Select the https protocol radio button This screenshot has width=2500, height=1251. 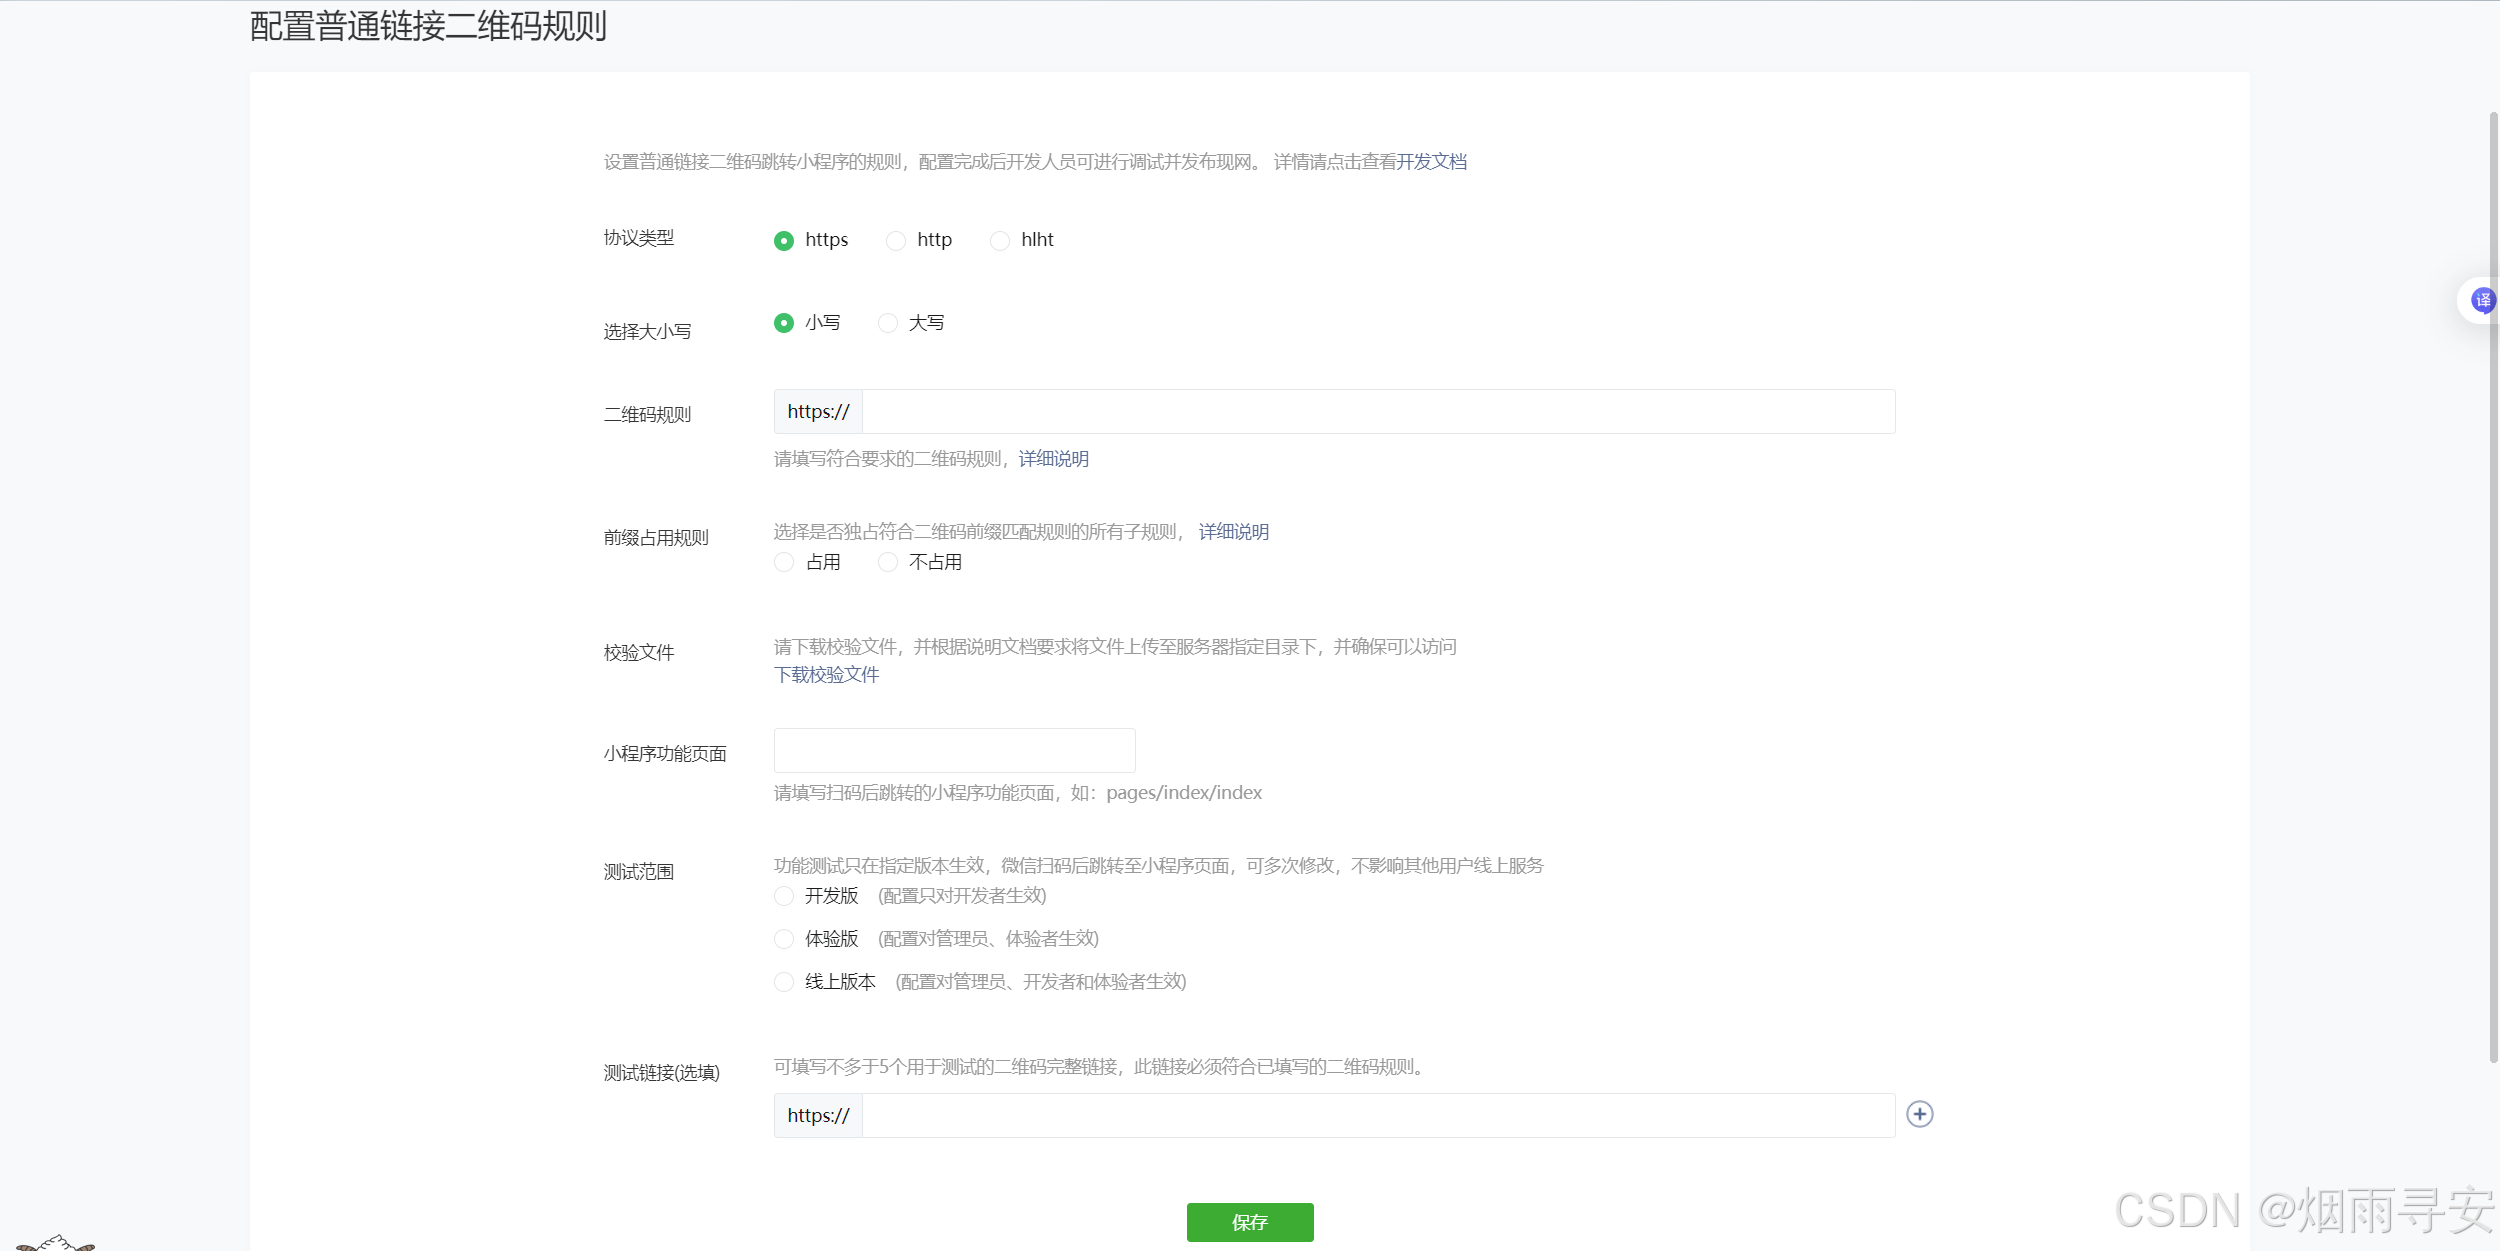(x=784, y=240)
